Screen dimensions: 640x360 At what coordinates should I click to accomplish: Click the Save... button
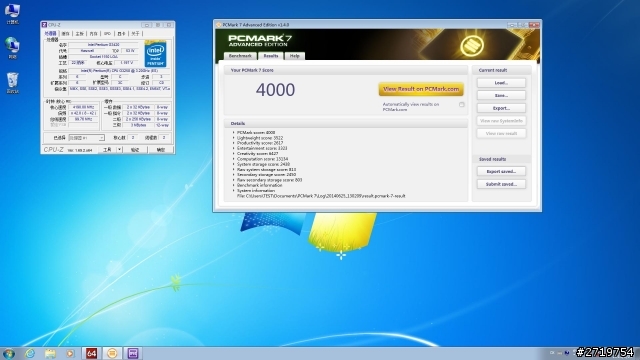click(501, 96)
